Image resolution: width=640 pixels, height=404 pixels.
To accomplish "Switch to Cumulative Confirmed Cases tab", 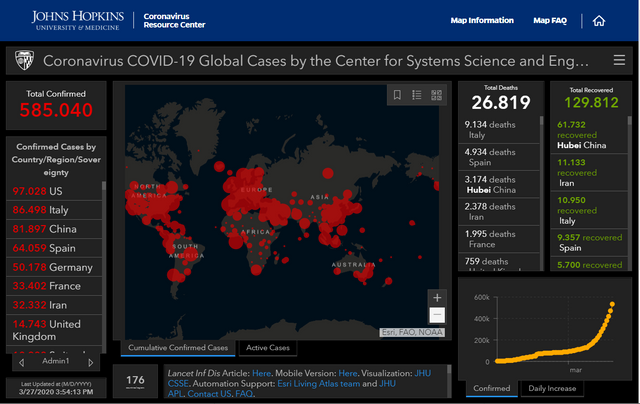I will [x=178, y=348].
